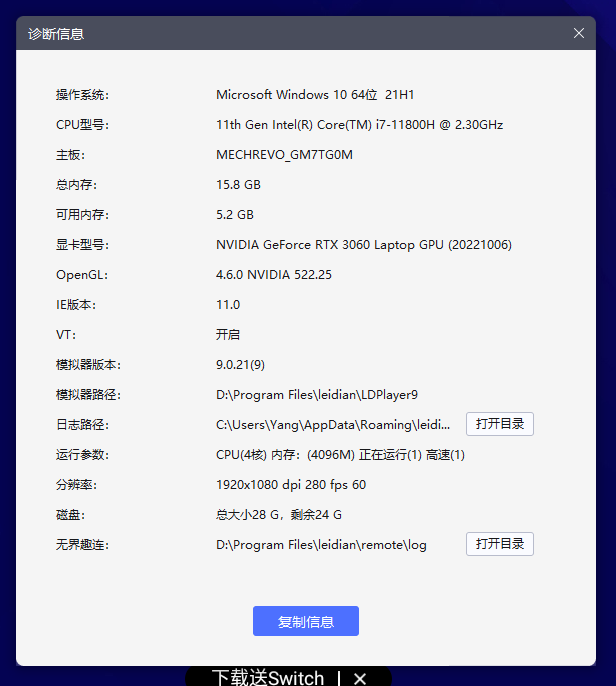Select the total memory value 15.8 GB
The width and height of the screenshot is (616, 686).
pyautogui.click(x=238, y=185)
